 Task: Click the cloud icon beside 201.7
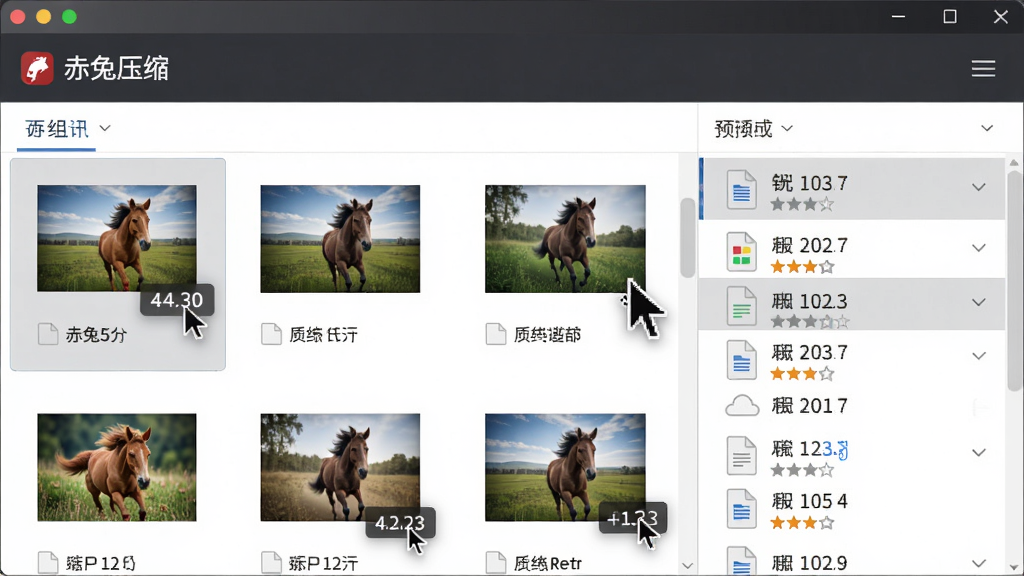click(x=742, y=406)
